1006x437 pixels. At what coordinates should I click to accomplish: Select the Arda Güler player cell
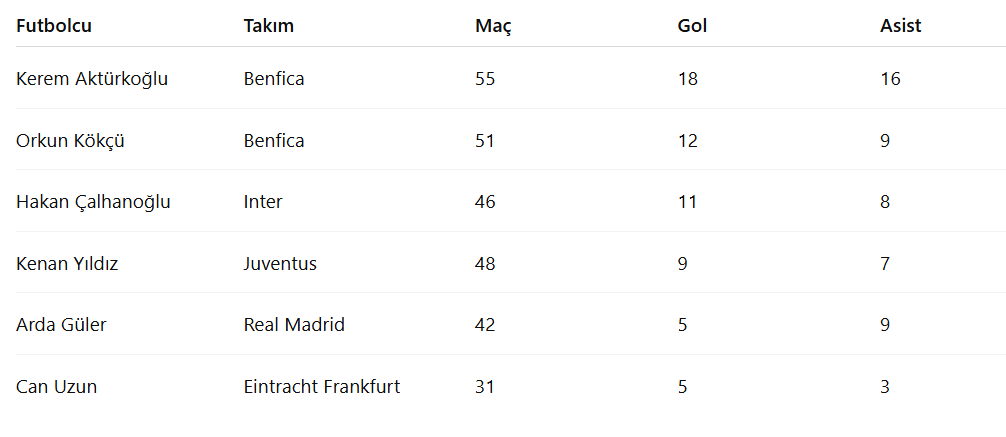click(61, 325)
